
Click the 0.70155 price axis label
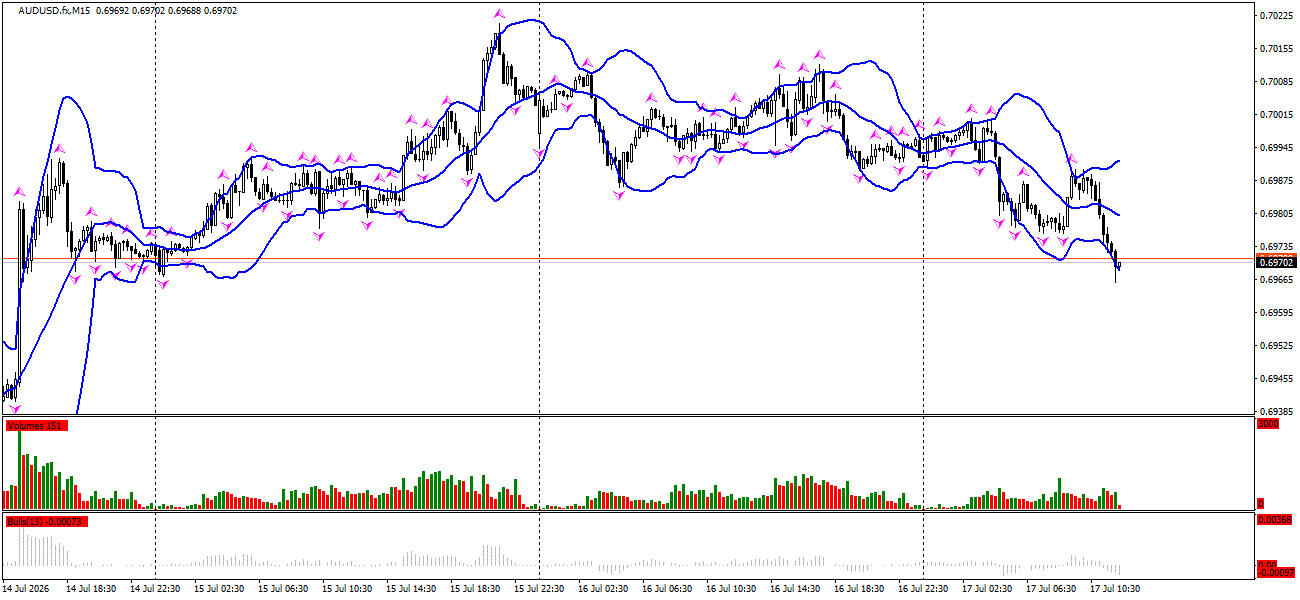coord(1277,48)
